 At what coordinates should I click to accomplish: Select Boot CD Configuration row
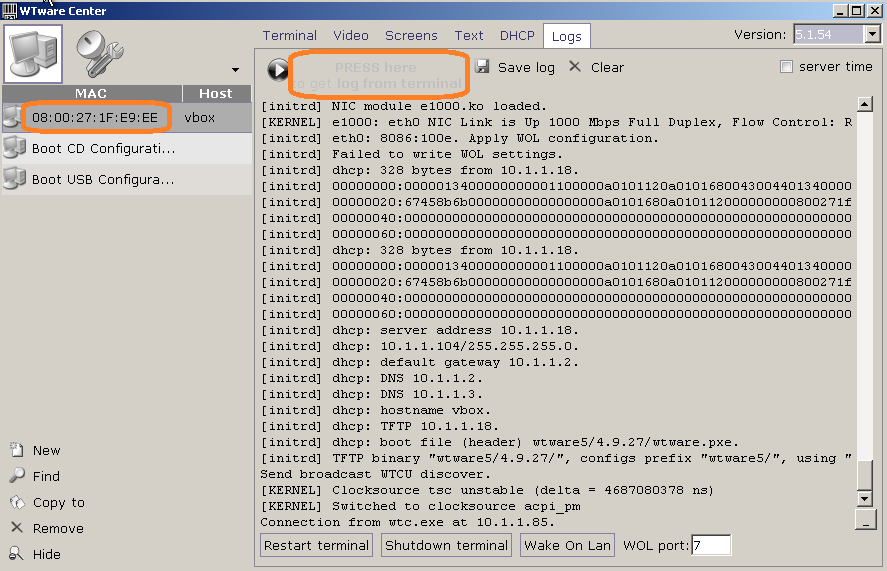tap(127, 148)
